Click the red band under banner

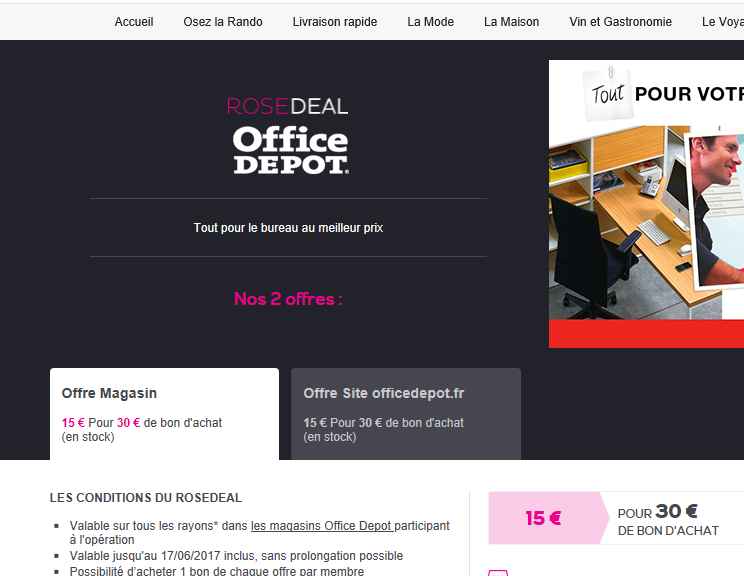tap(646, 334)
